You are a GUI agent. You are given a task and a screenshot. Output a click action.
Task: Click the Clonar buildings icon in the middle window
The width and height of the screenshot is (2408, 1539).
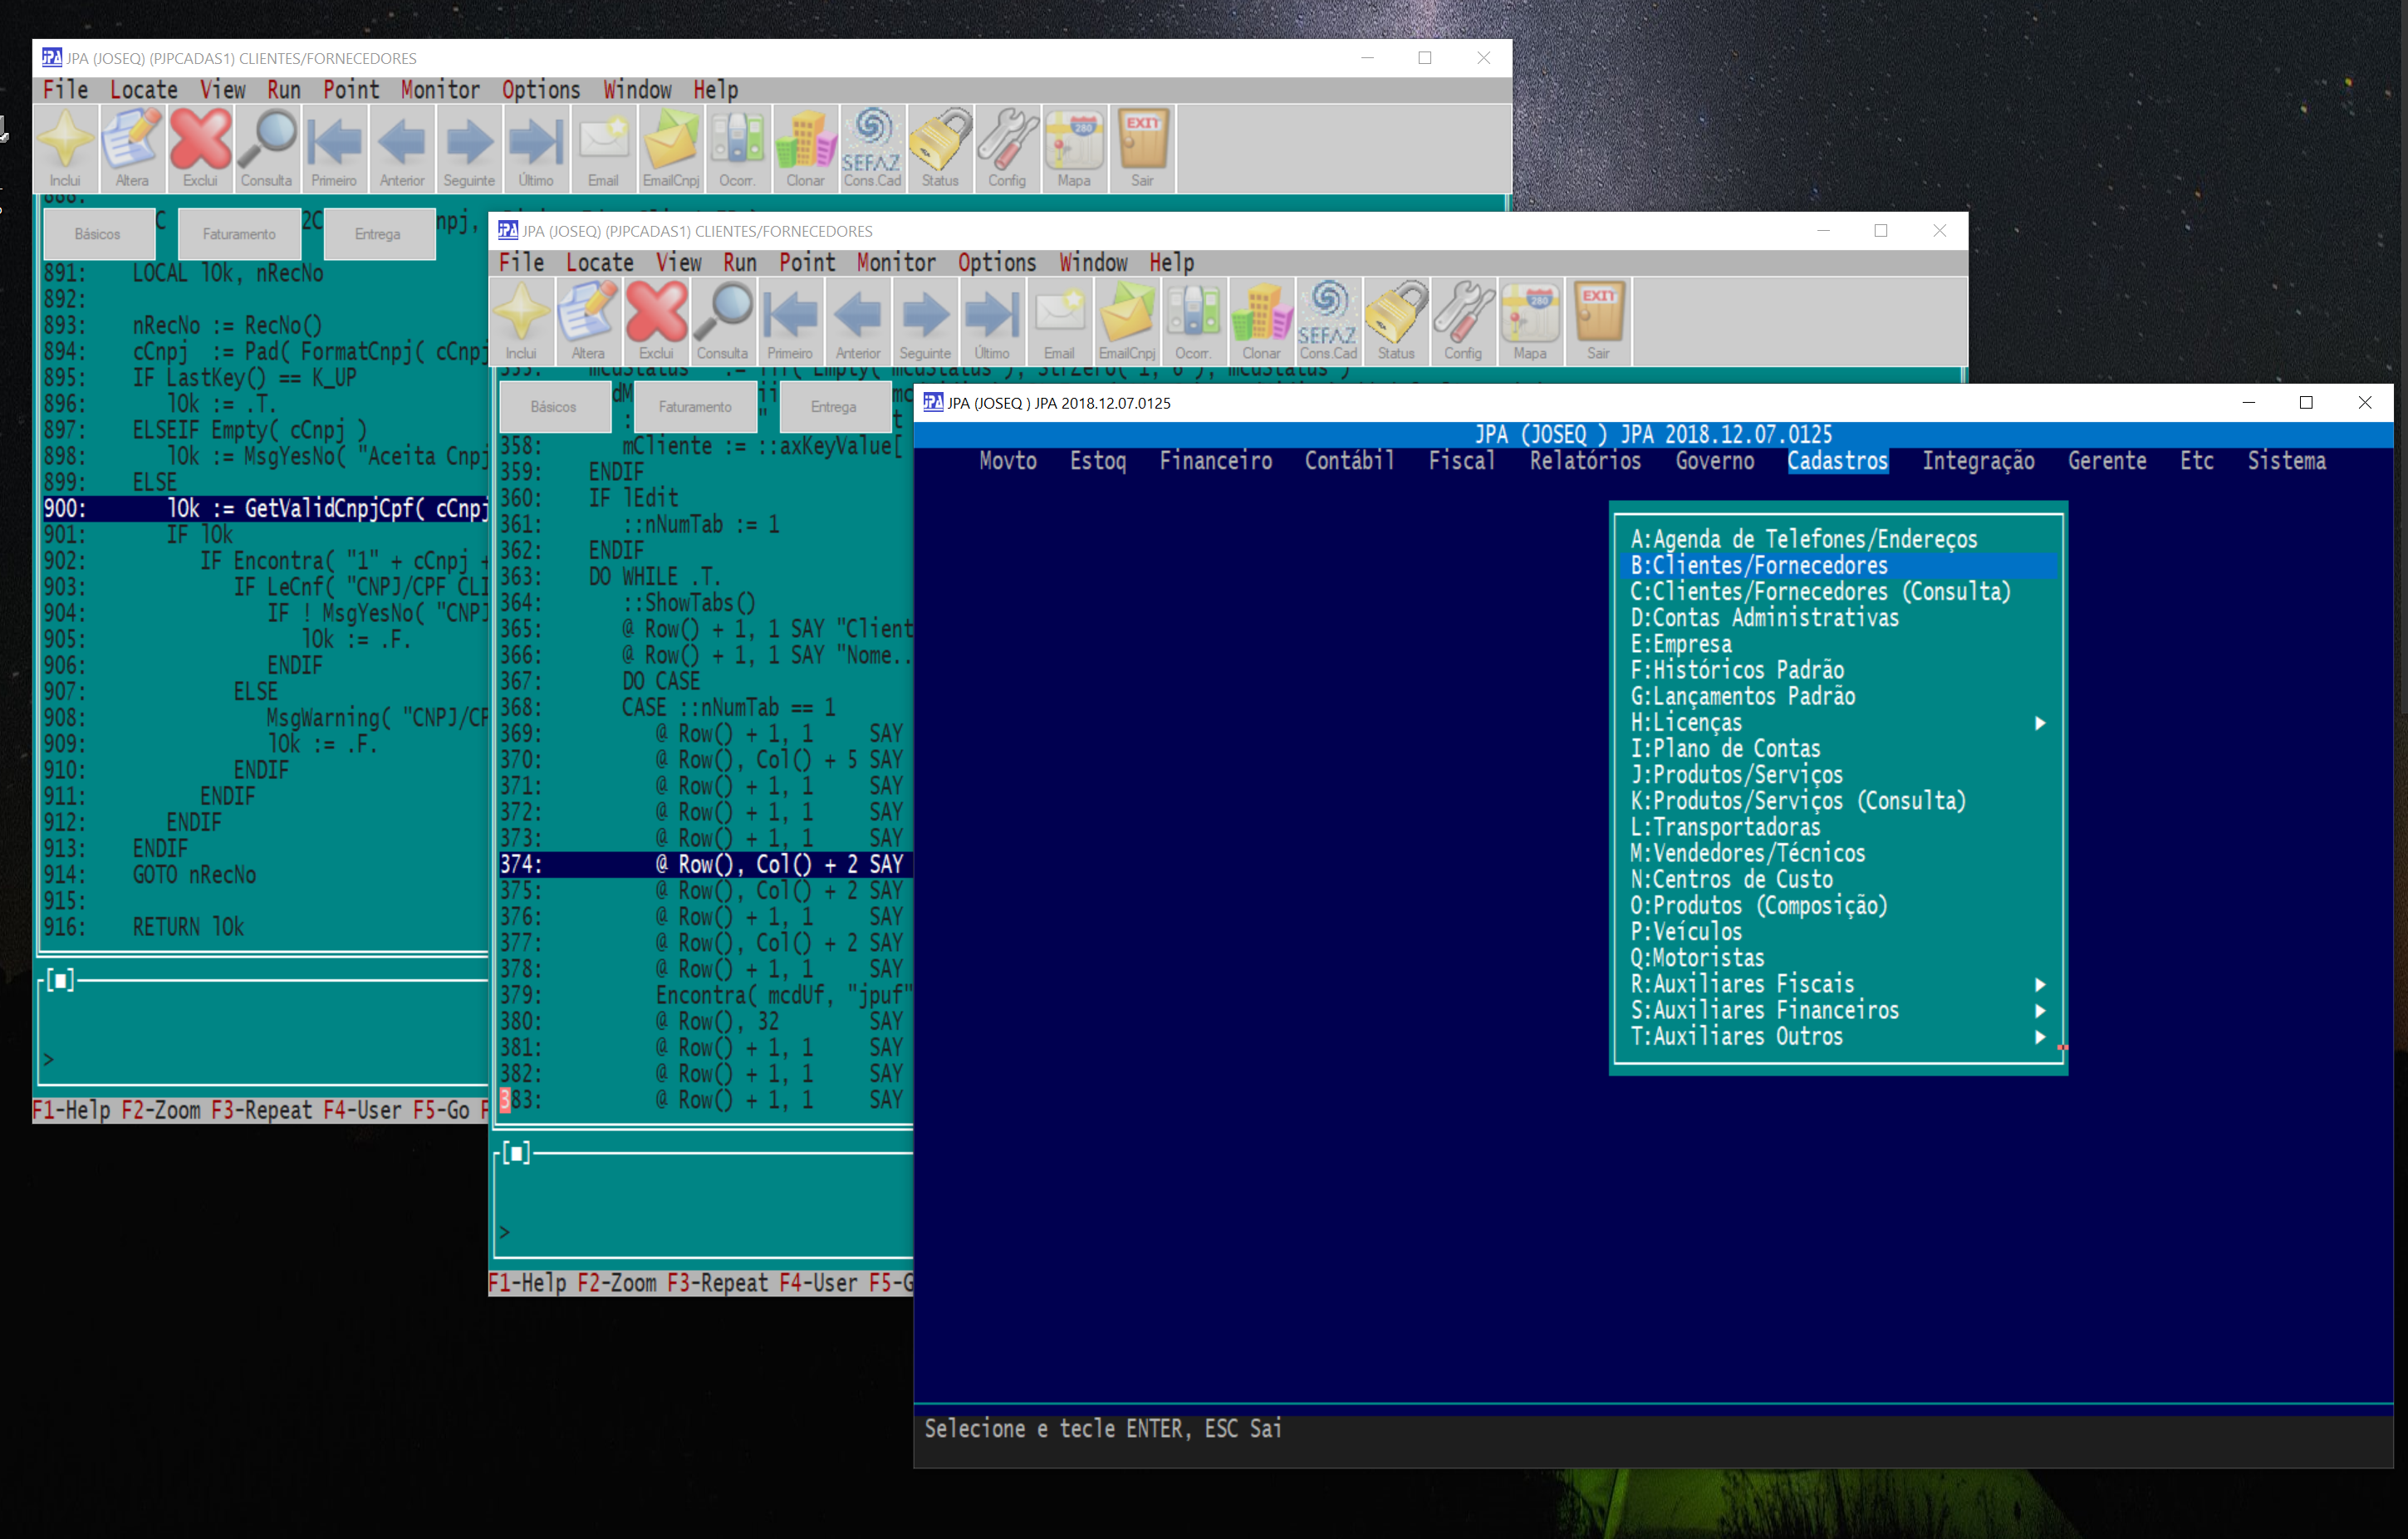click(x=1261, y=320)
